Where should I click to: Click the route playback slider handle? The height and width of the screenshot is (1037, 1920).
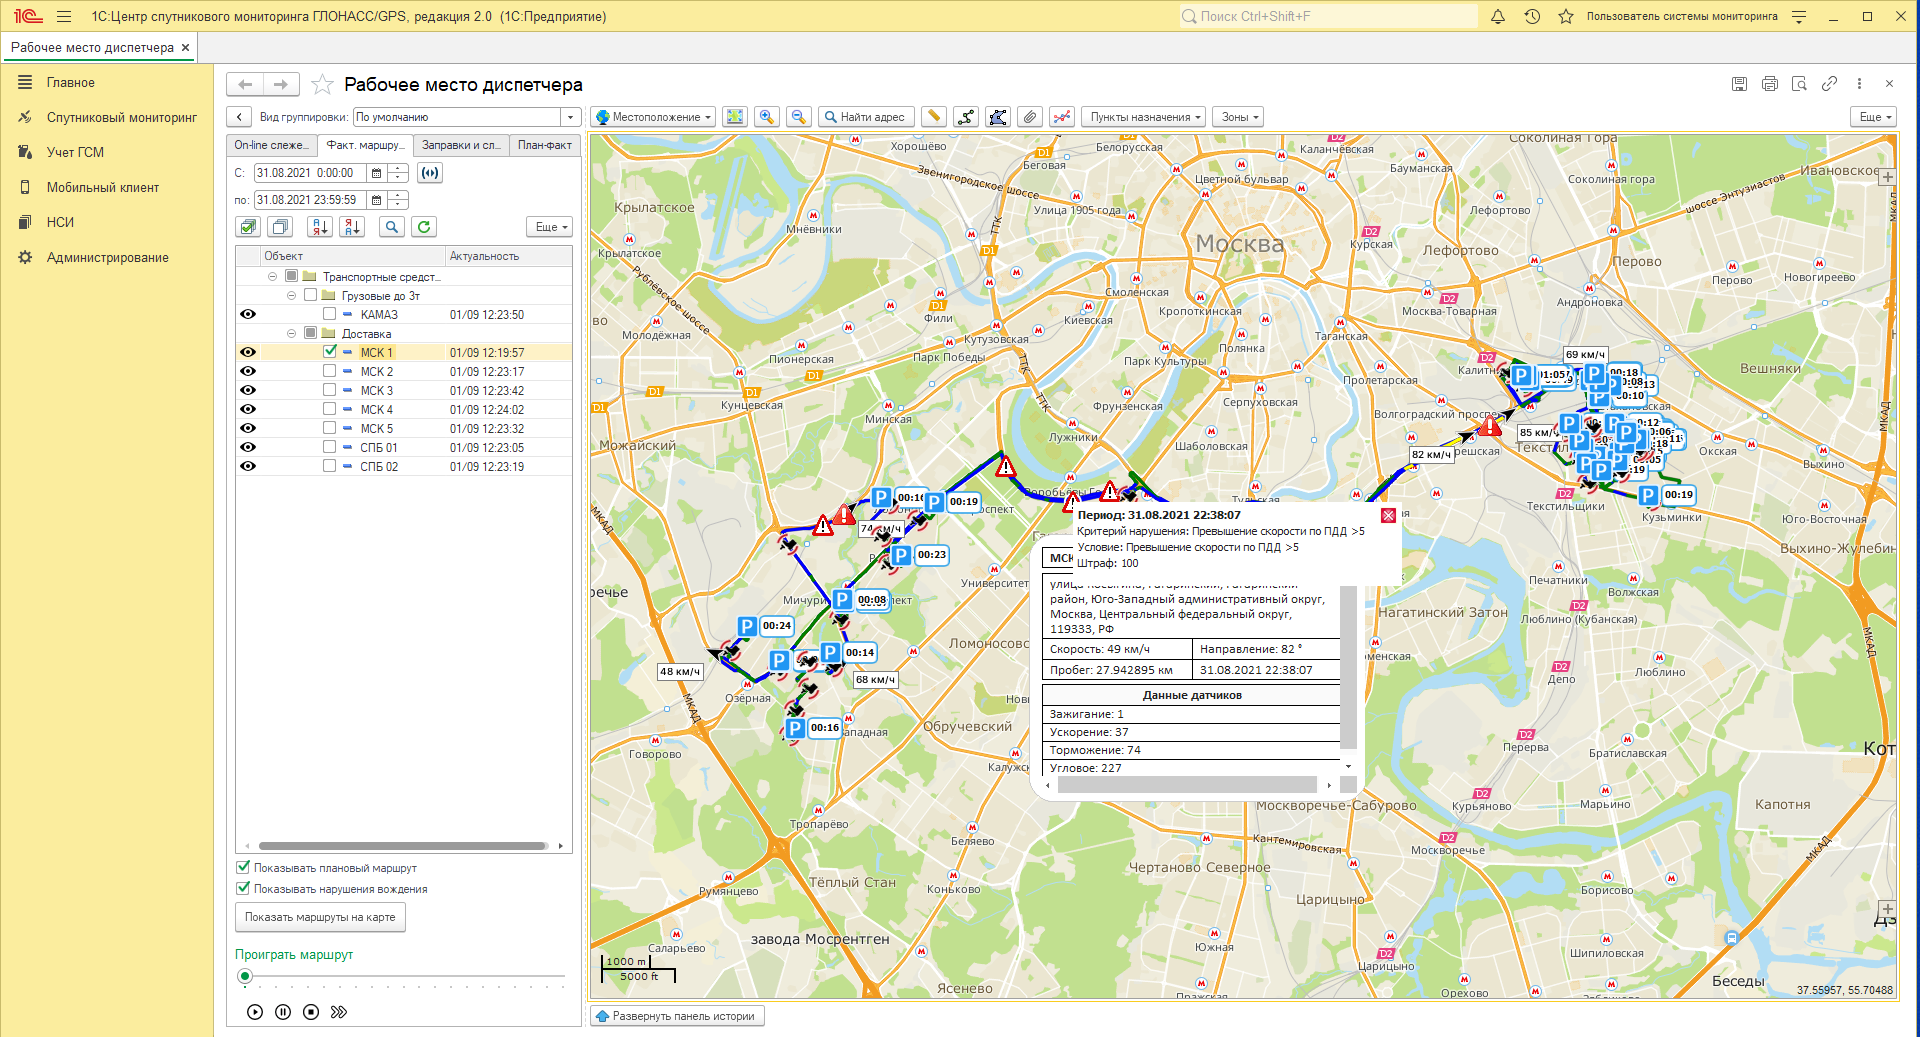(244, 976)
